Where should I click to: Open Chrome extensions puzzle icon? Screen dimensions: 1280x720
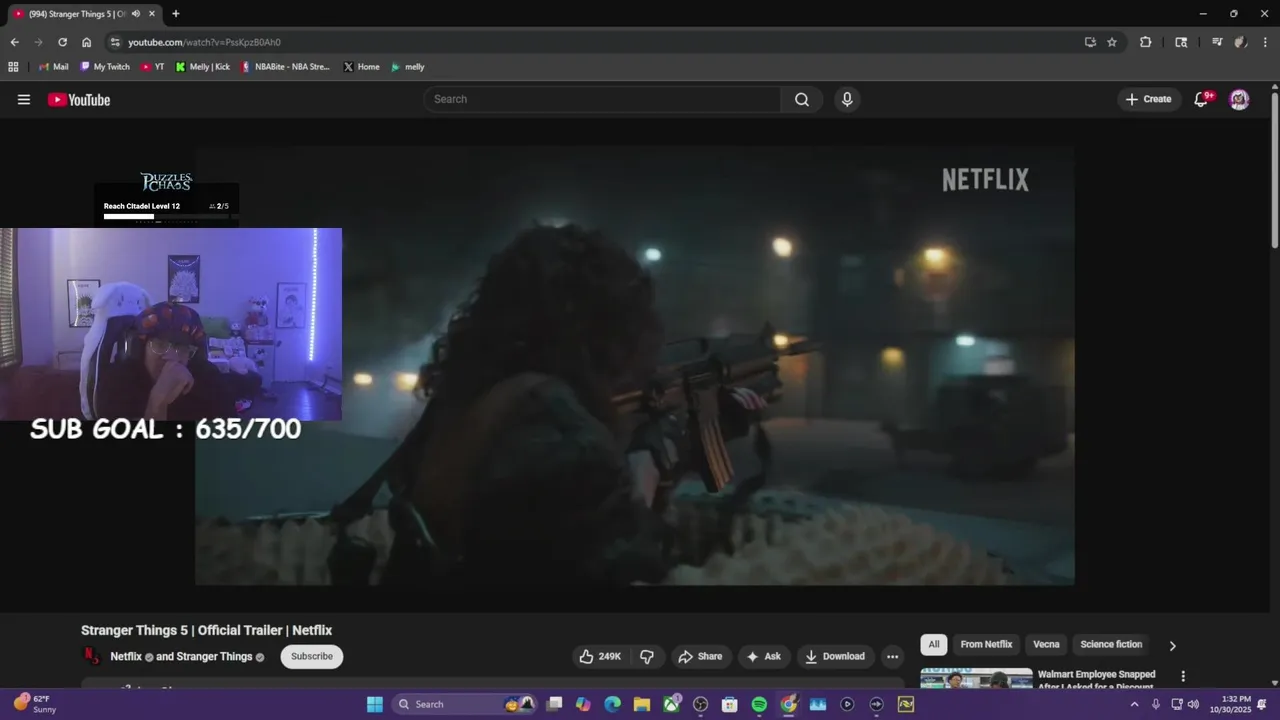point(1146,42)
